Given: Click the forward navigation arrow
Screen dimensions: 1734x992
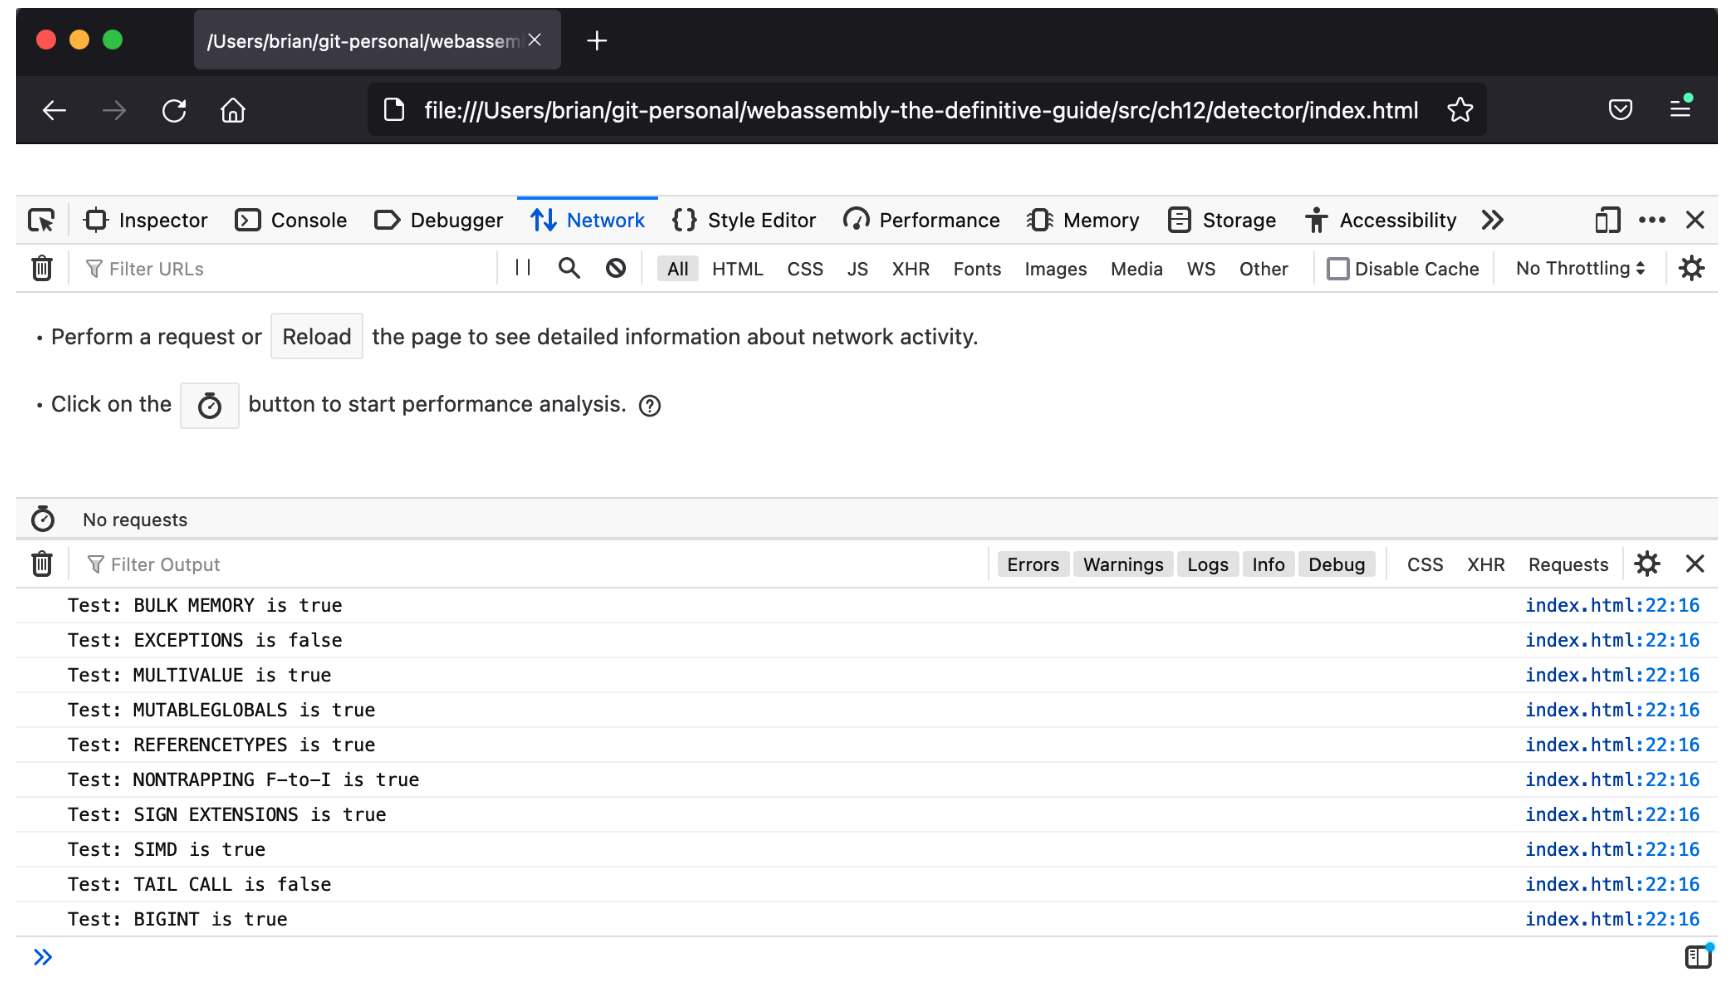Looking at the screenshot, I should click(114, 110).
